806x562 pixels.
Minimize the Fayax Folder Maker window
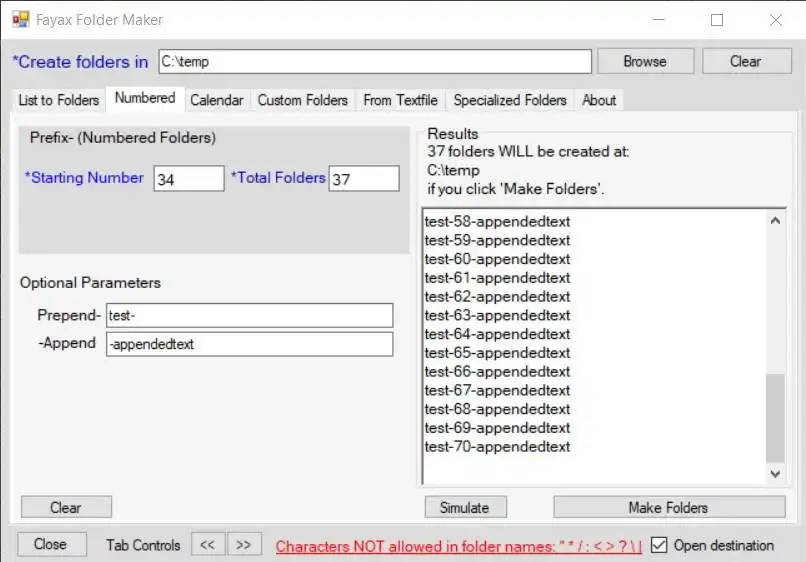[658, 20]
